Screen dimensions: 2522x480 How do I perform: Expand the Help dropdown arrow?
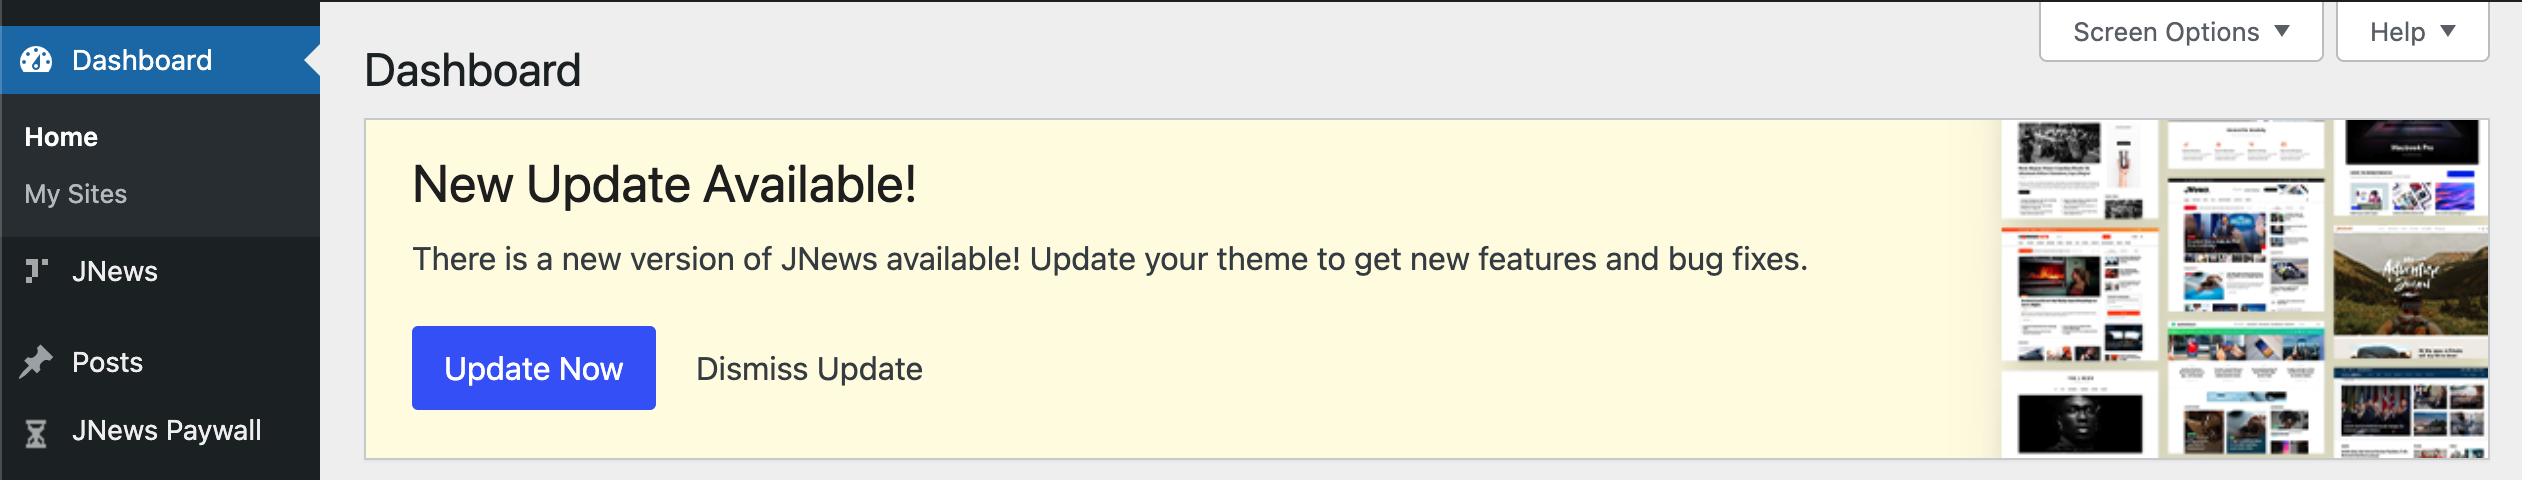coord(2448,31)
